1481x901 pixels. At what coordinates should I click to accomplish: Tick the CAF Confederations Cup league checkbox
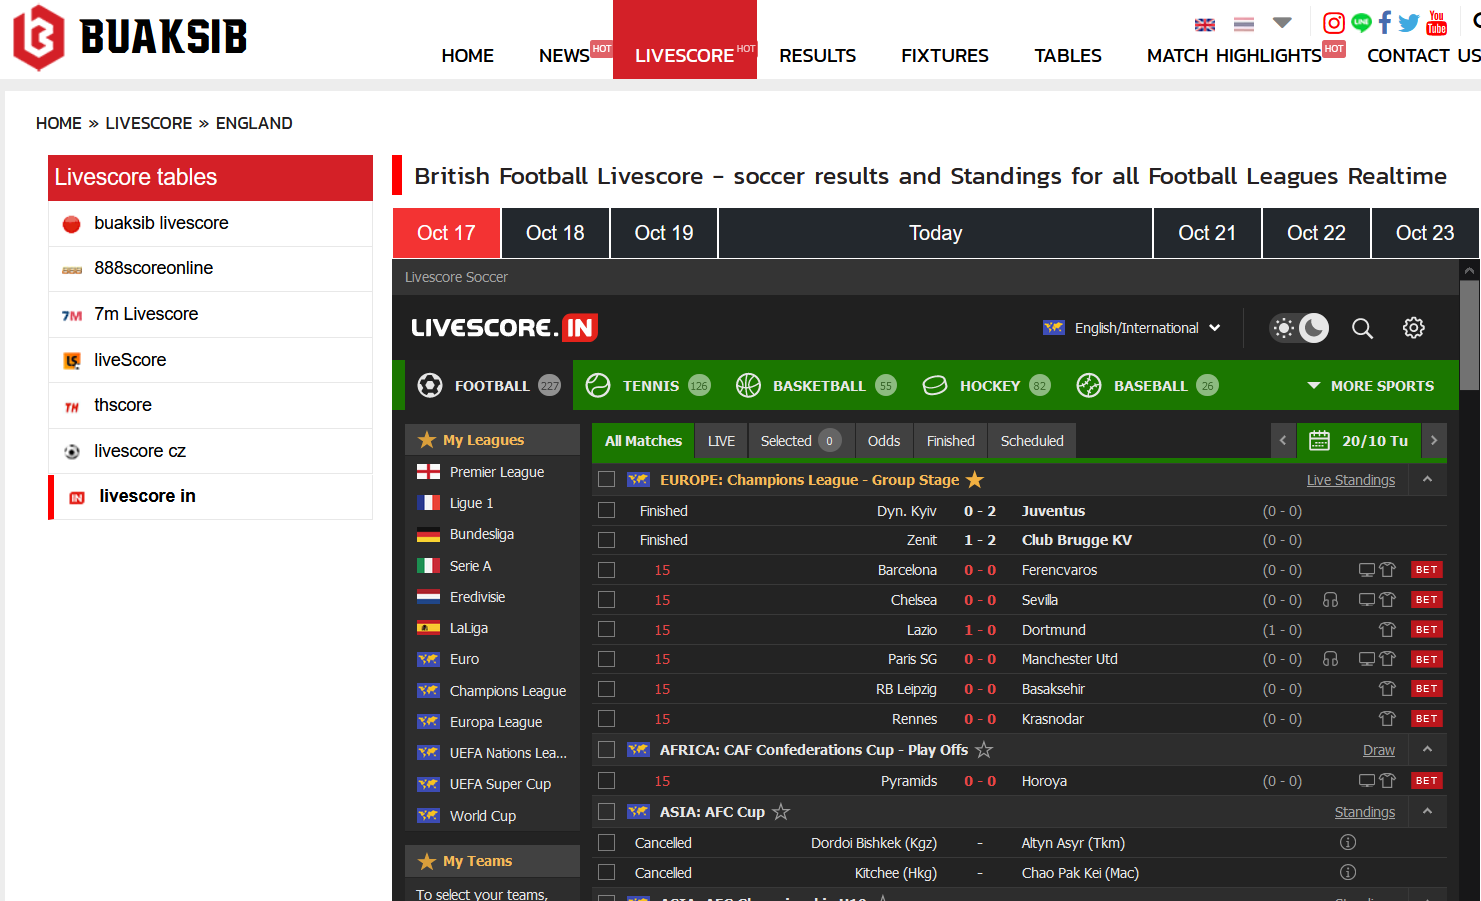click(606, 749)
